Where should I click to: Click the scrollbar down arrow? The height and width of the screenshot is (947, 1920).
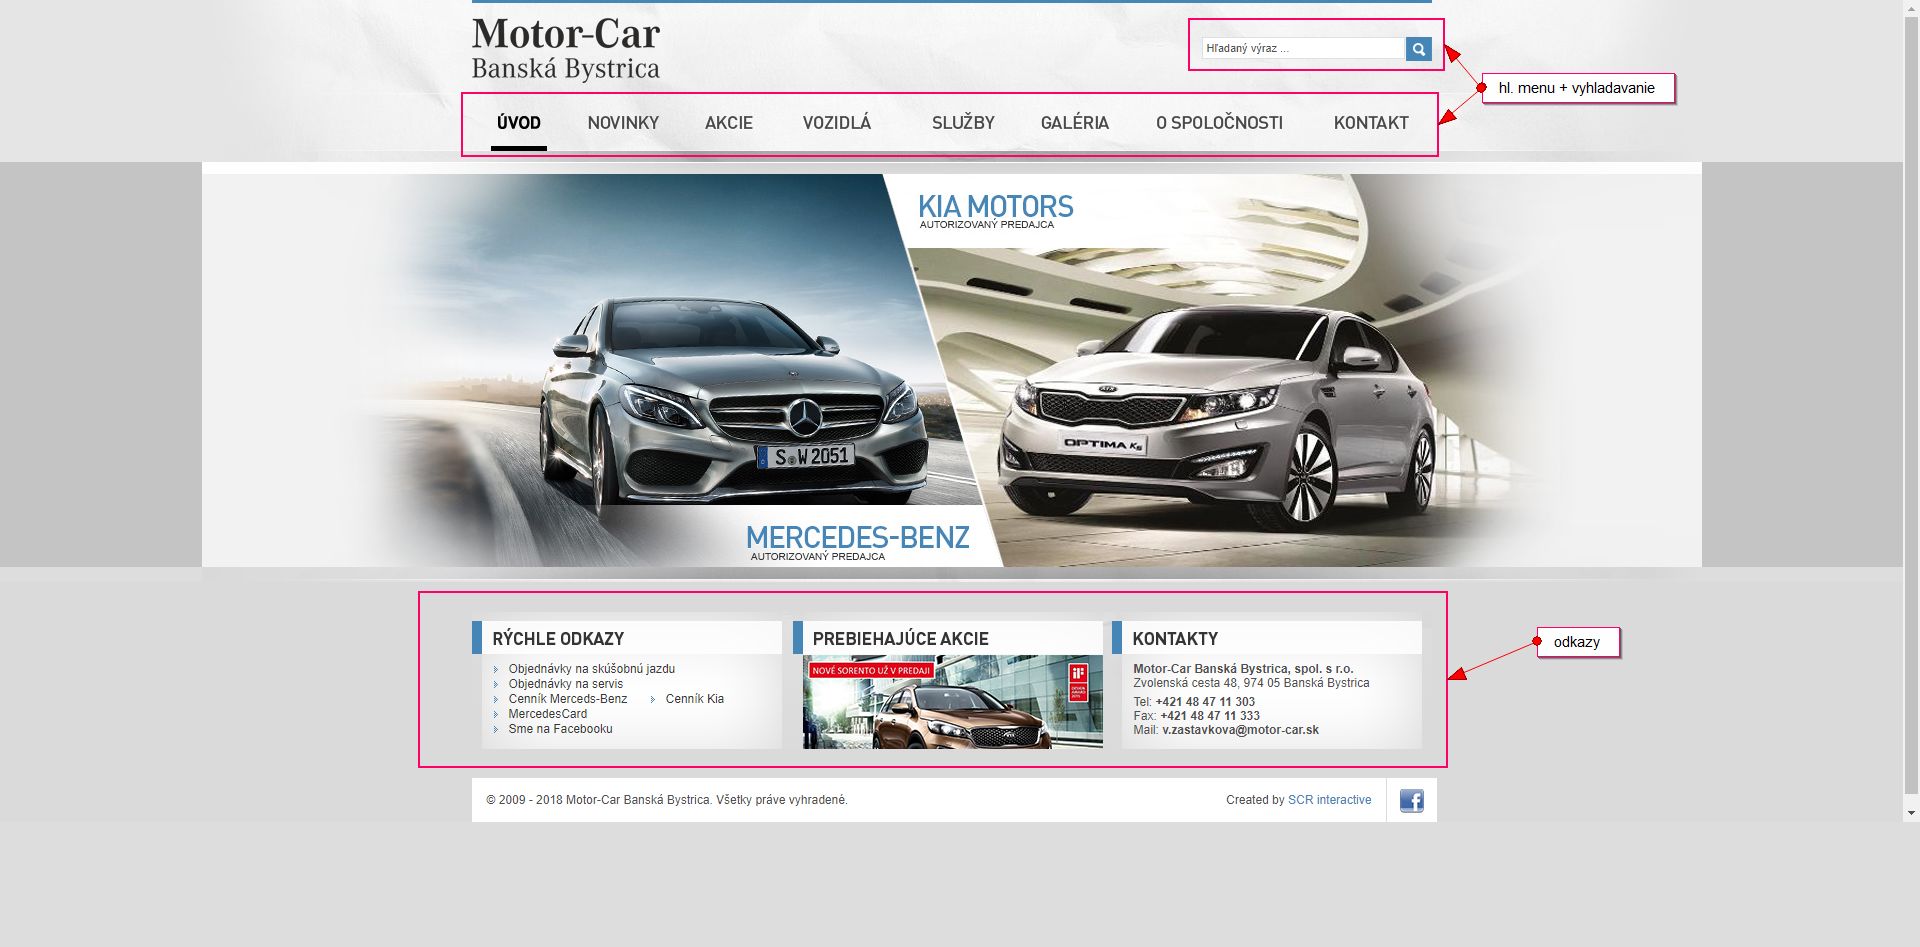pyautogui.click(x=1911, y=813)
